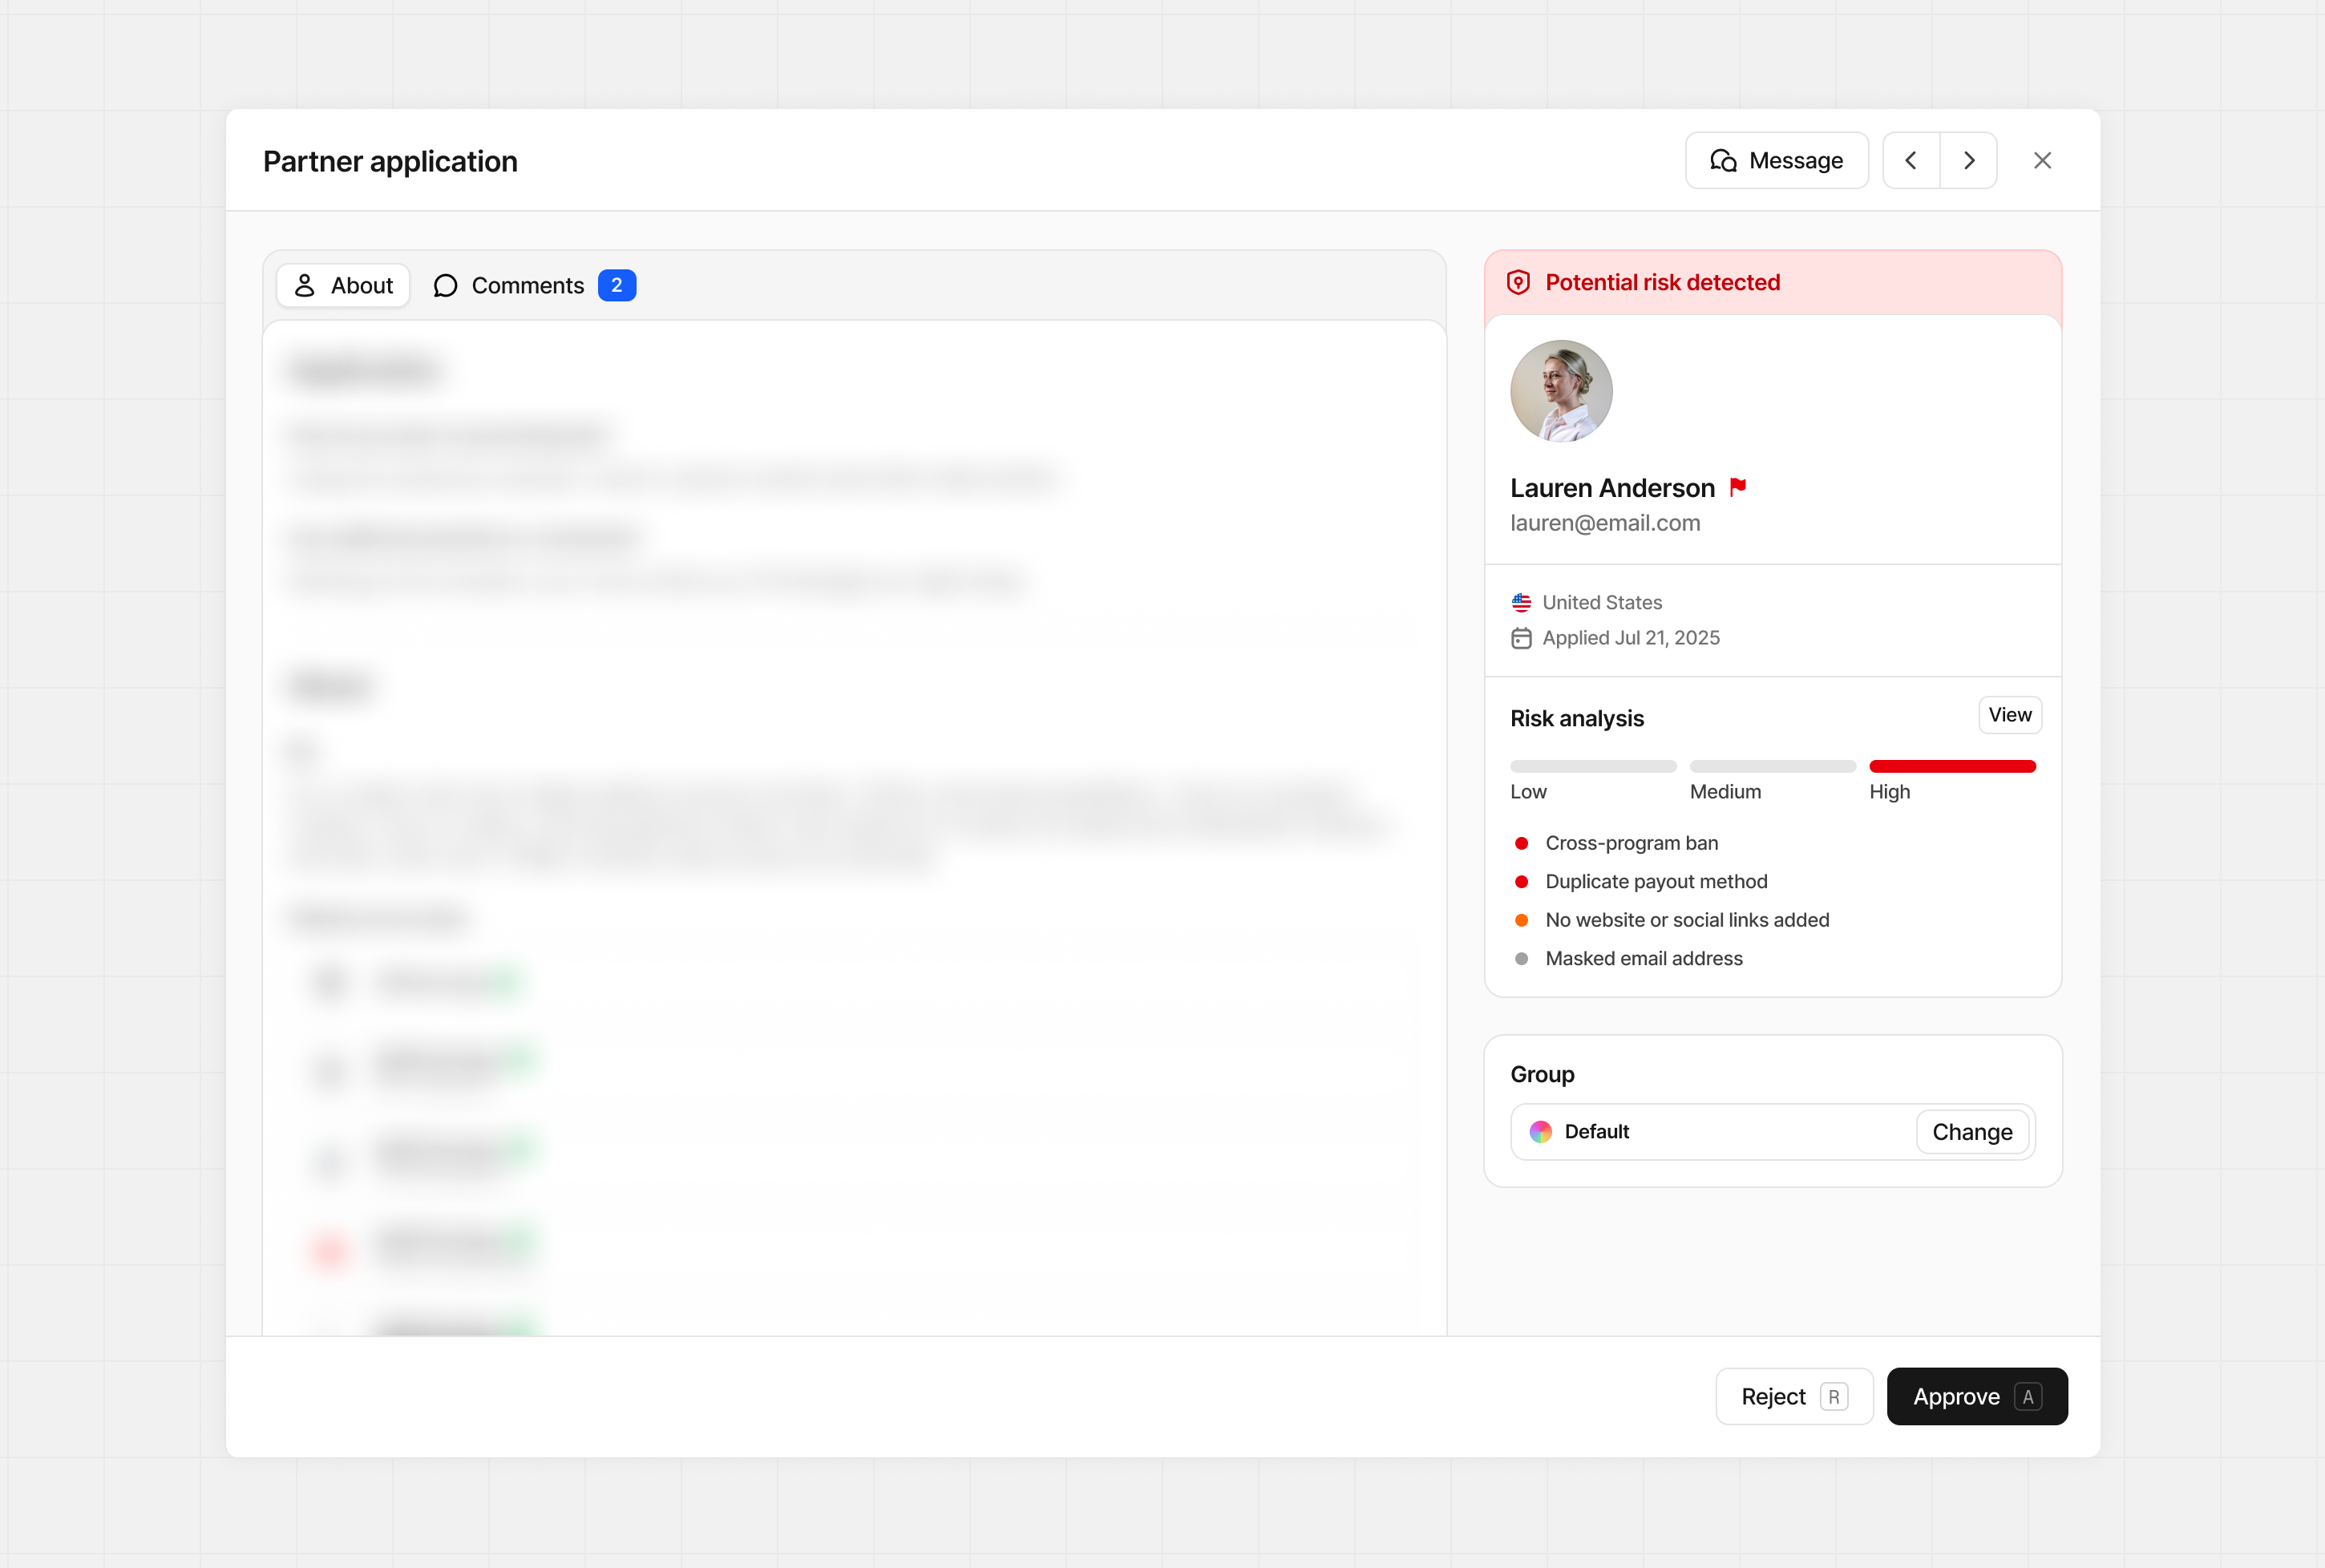Click the lauren@email.com address
2325x1568 pixels.
click(x=1605, y=523)
